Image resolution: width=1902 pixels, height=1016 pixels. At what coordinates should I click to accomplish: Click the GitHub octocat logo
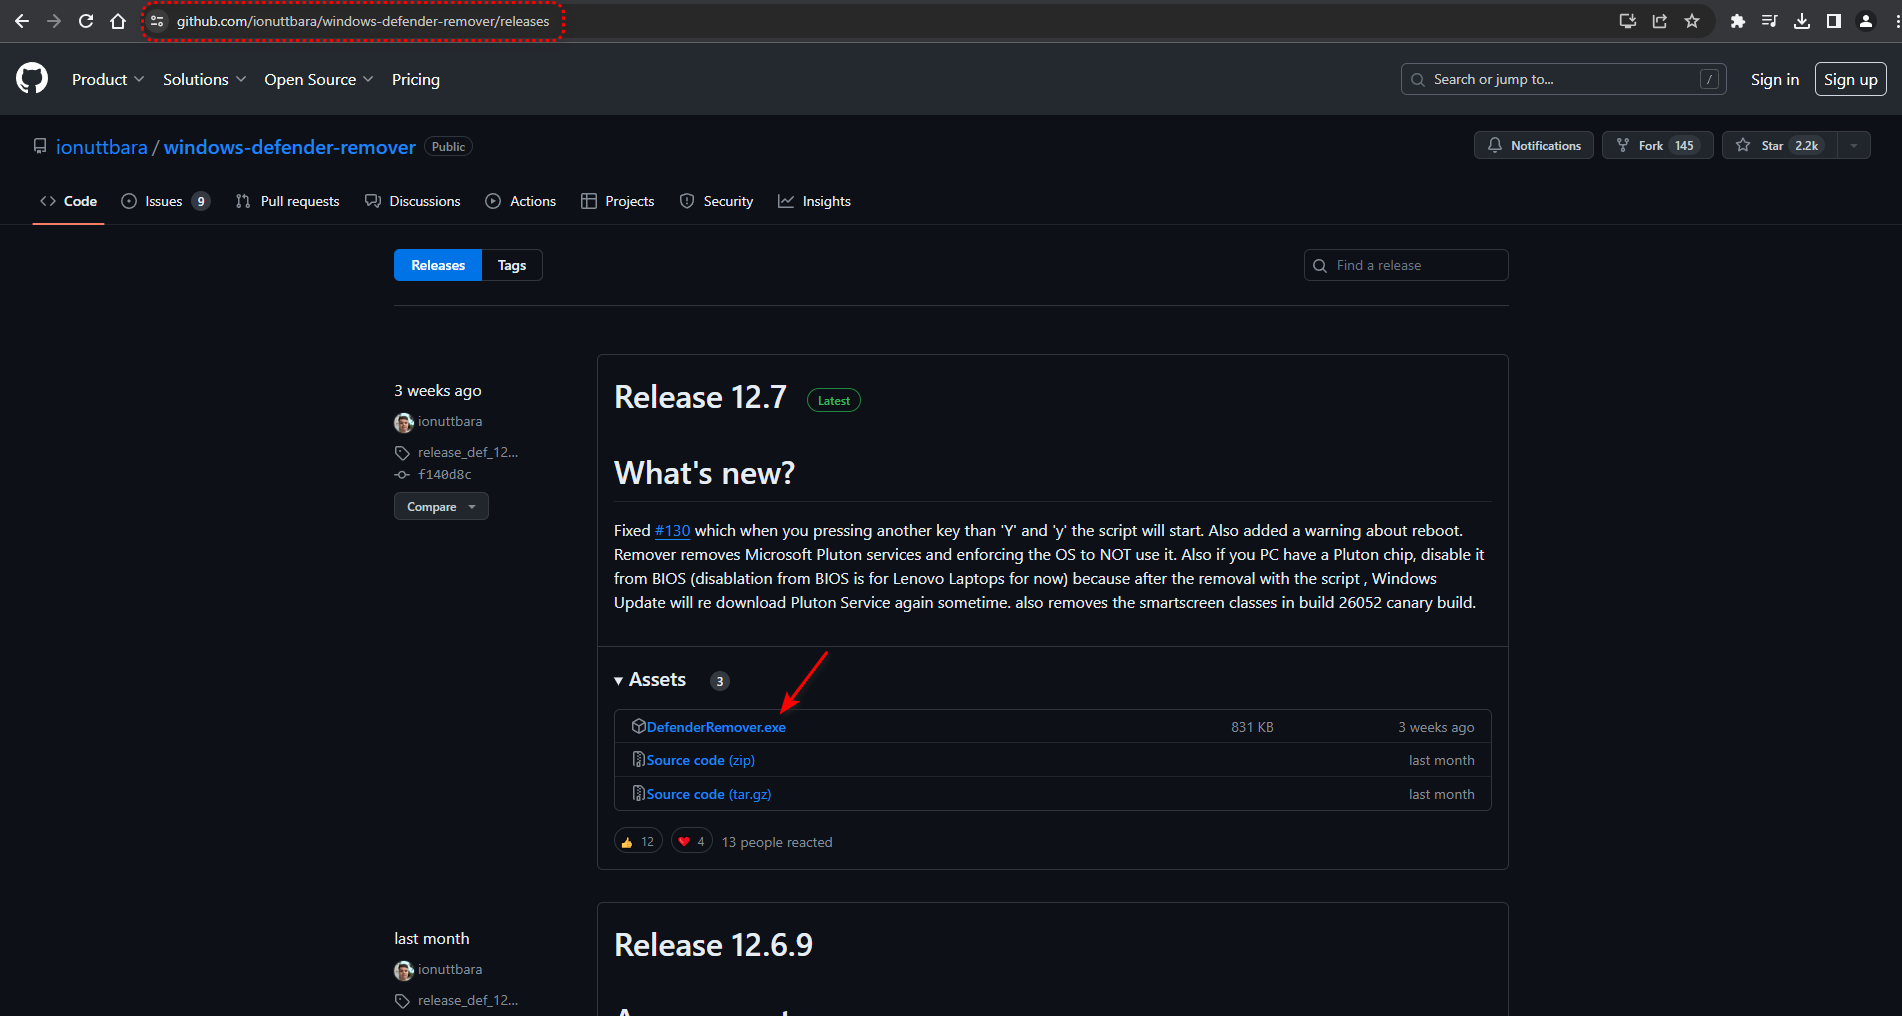(32, 78)
